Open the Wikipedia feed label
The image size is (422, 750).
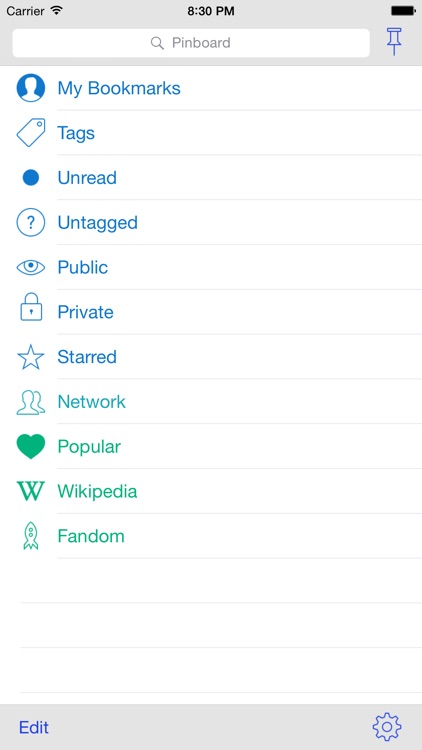point(97,491)
